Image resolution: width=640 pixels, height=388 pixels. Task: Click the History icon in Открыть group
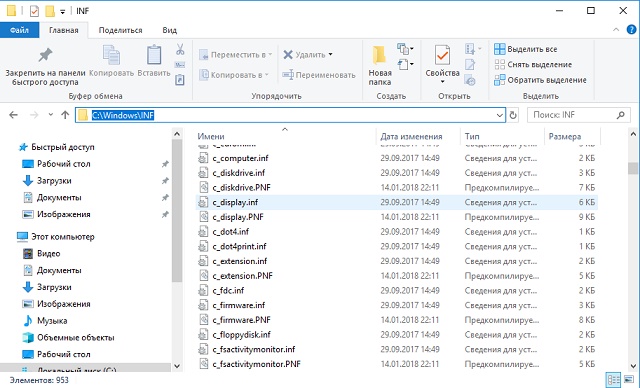[x=470, y=80]
